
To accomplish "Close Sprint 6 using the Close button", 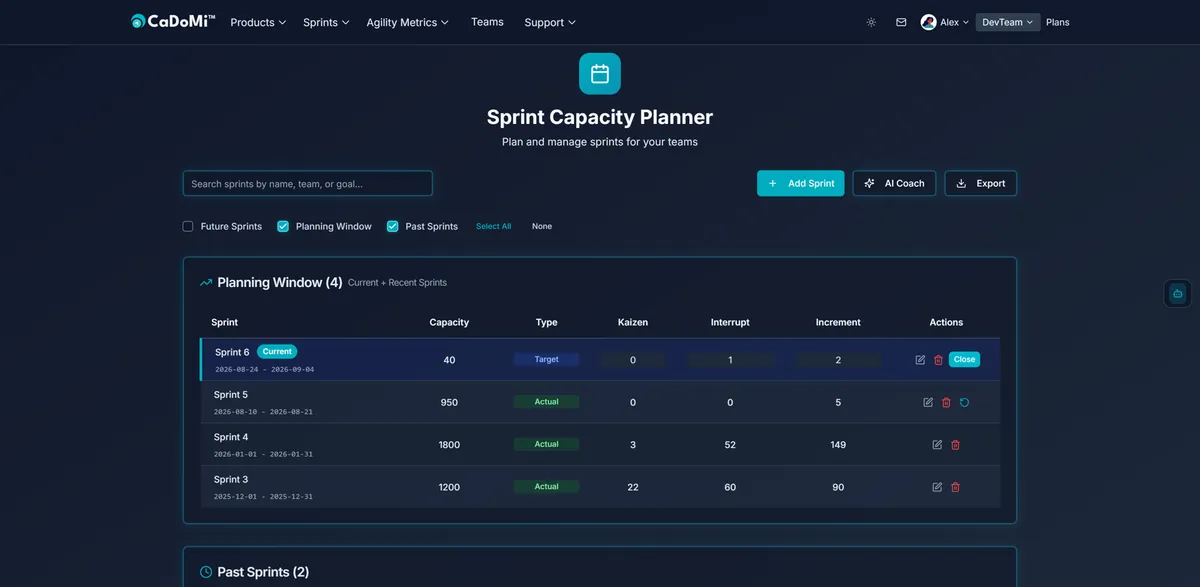I will pyautogui.click(x=964, y=359).
